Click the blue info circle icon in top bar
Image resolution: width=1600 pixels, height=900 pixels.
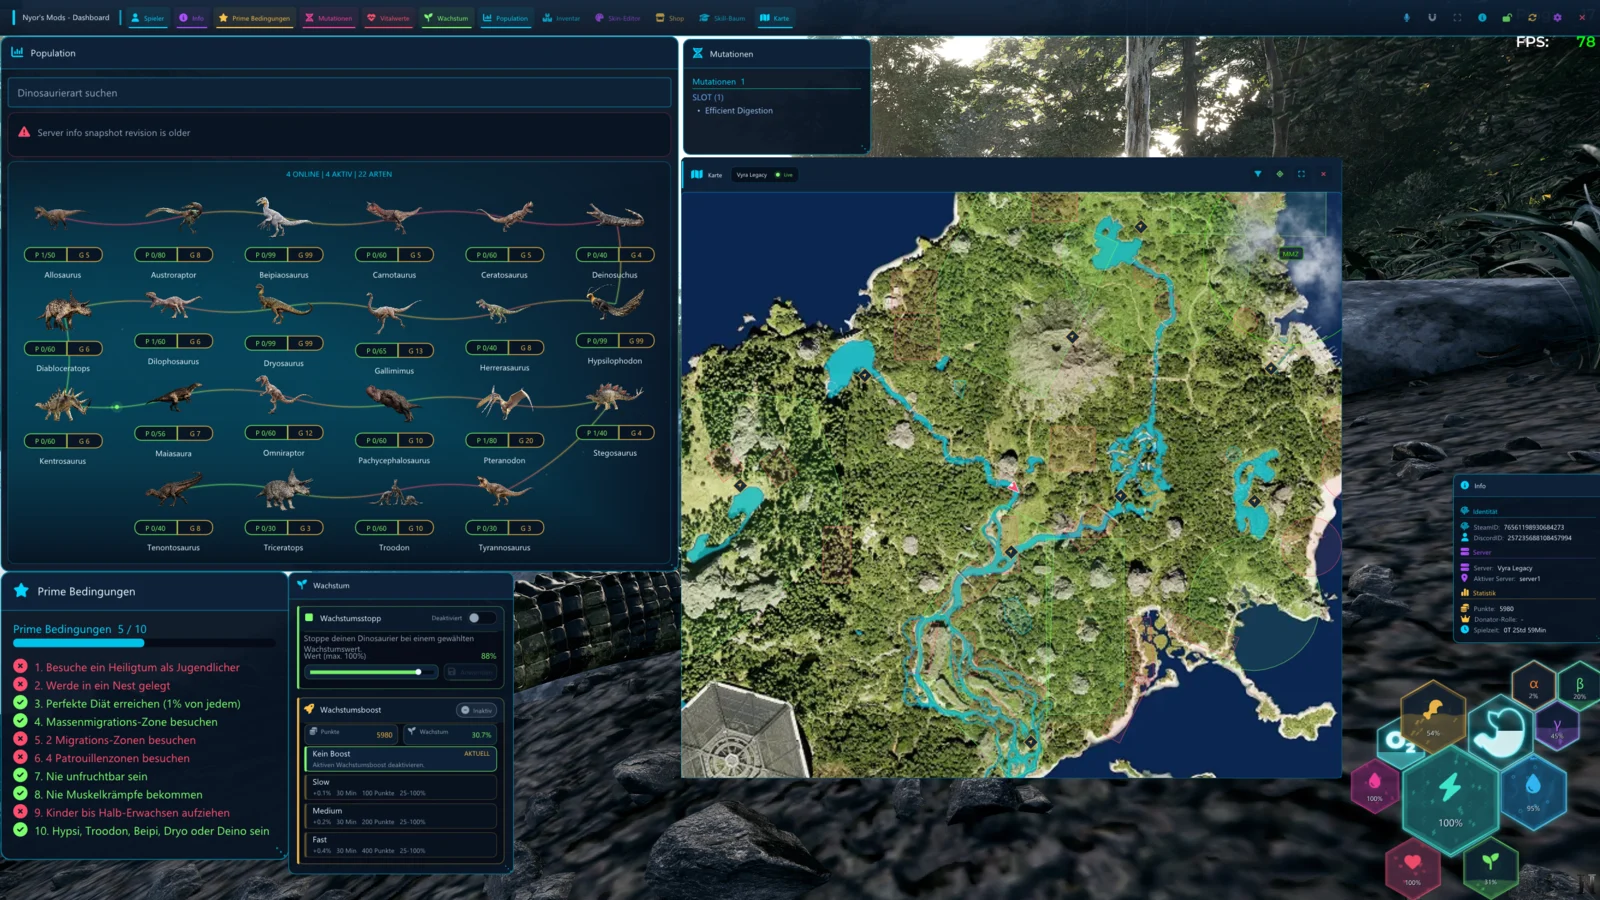point(1482,18)
